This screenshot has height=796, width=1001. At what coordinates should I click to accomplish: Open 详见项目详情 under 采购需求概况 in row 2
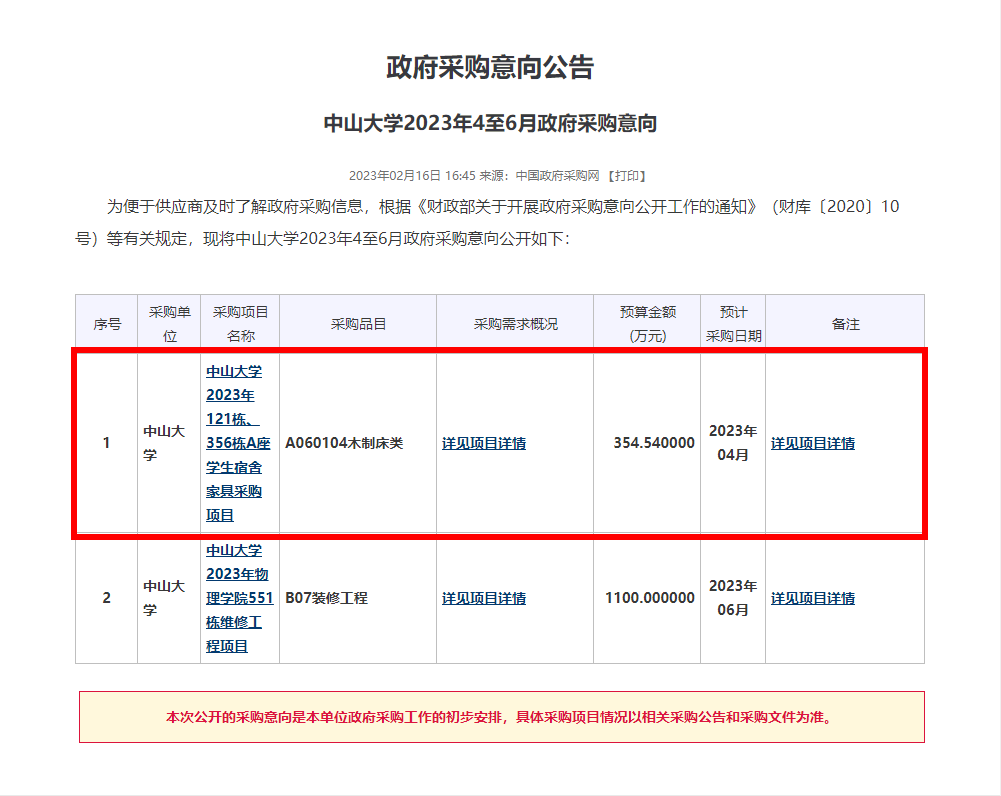(483, 598)
